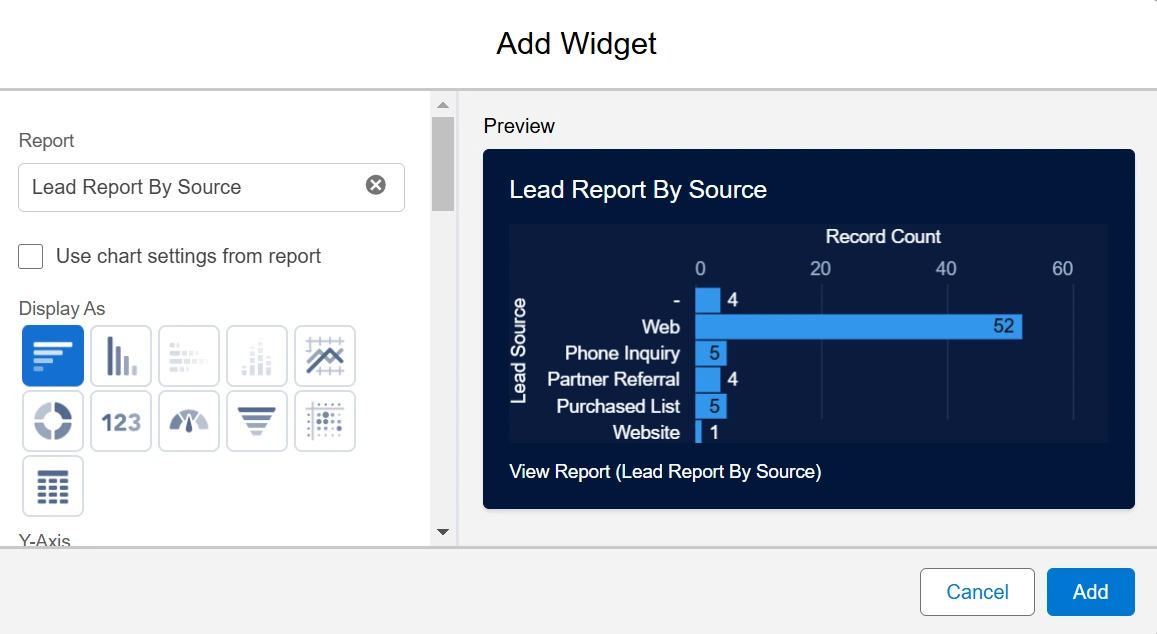This screenshot has height=634, width=1157.
Task: Open the View Report link in preview
Action: [x=665, y=472]
